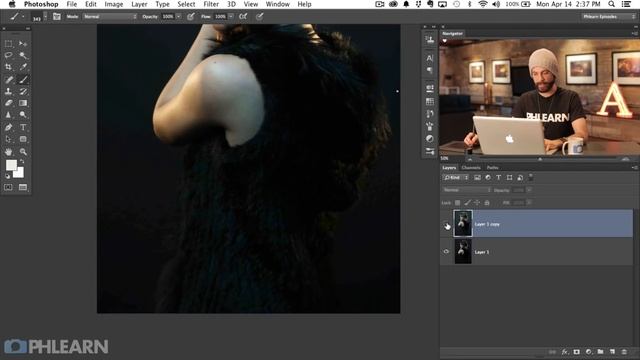
Task: Create a new group folder
Action: coord(600,352)
